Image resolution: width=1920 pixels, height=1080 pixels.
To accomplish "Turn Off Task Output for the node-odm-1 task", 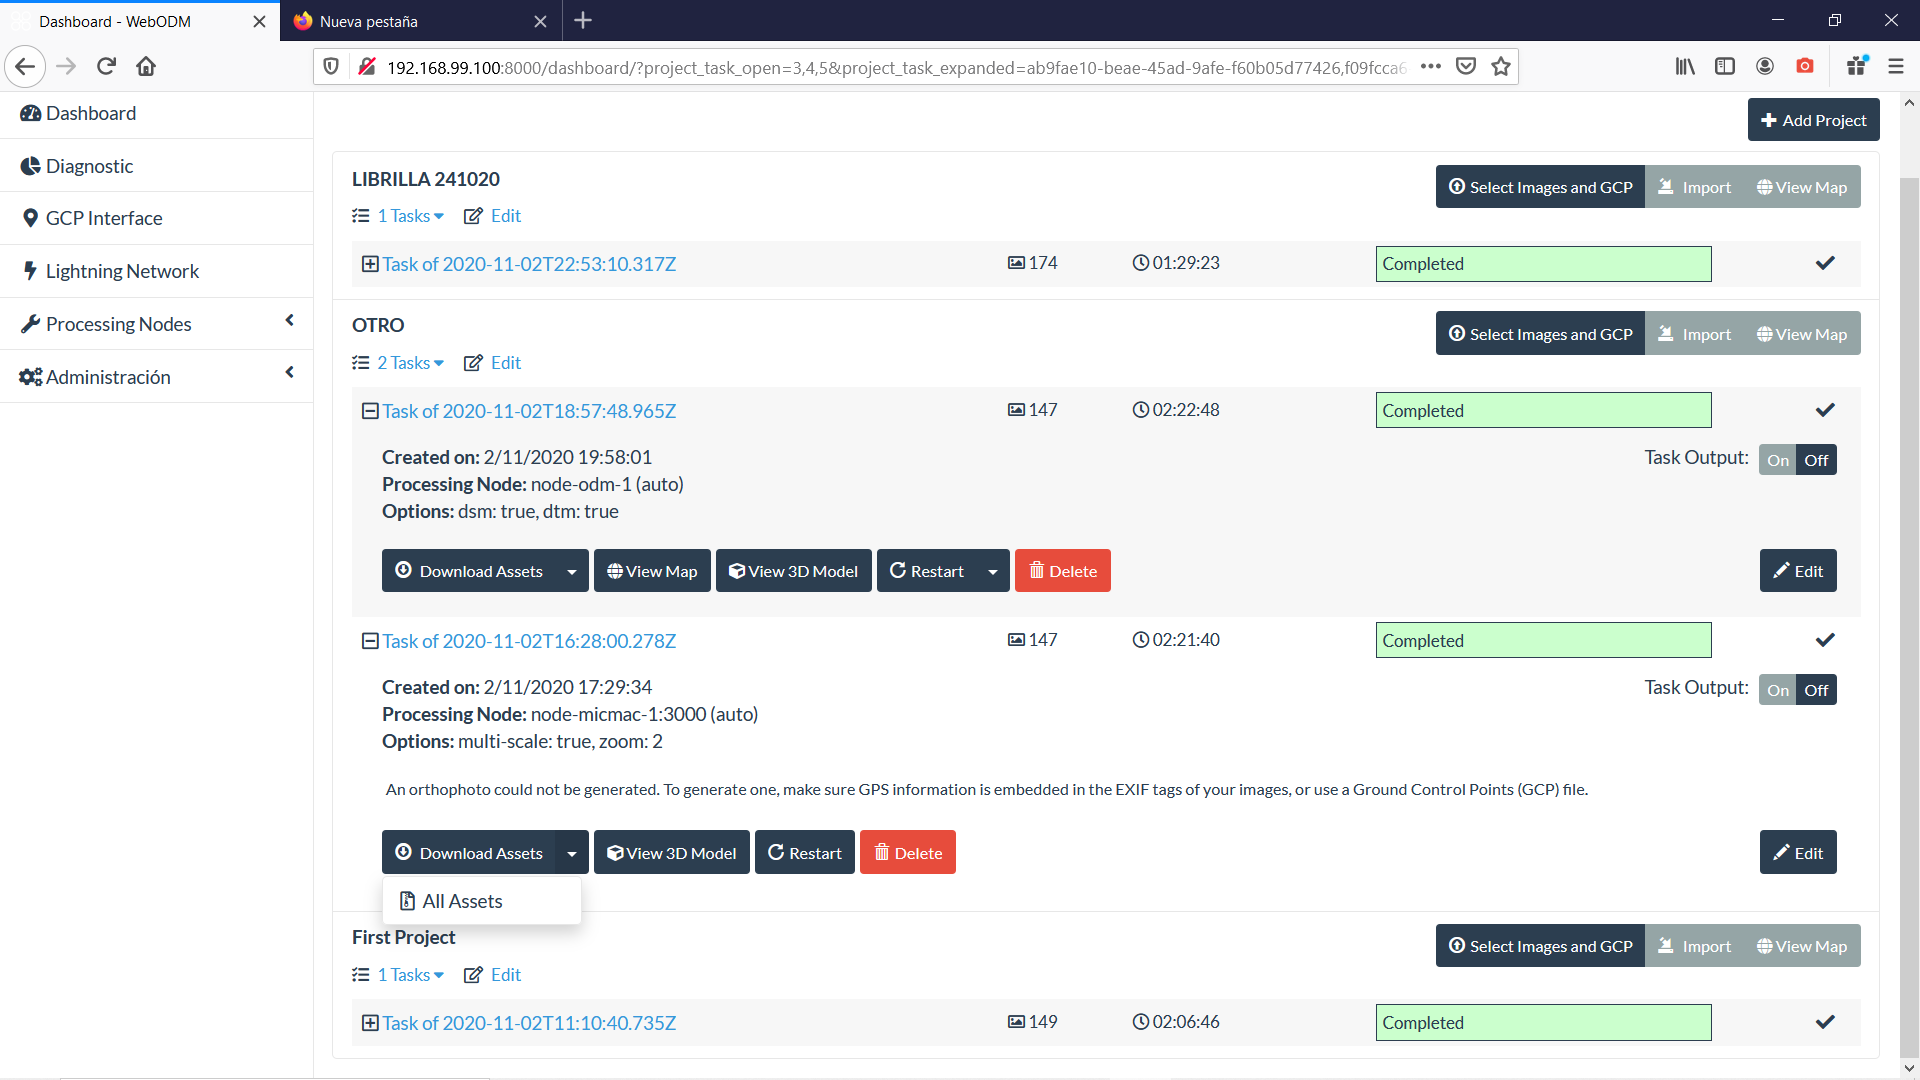I will click(x=1815, y=459).
